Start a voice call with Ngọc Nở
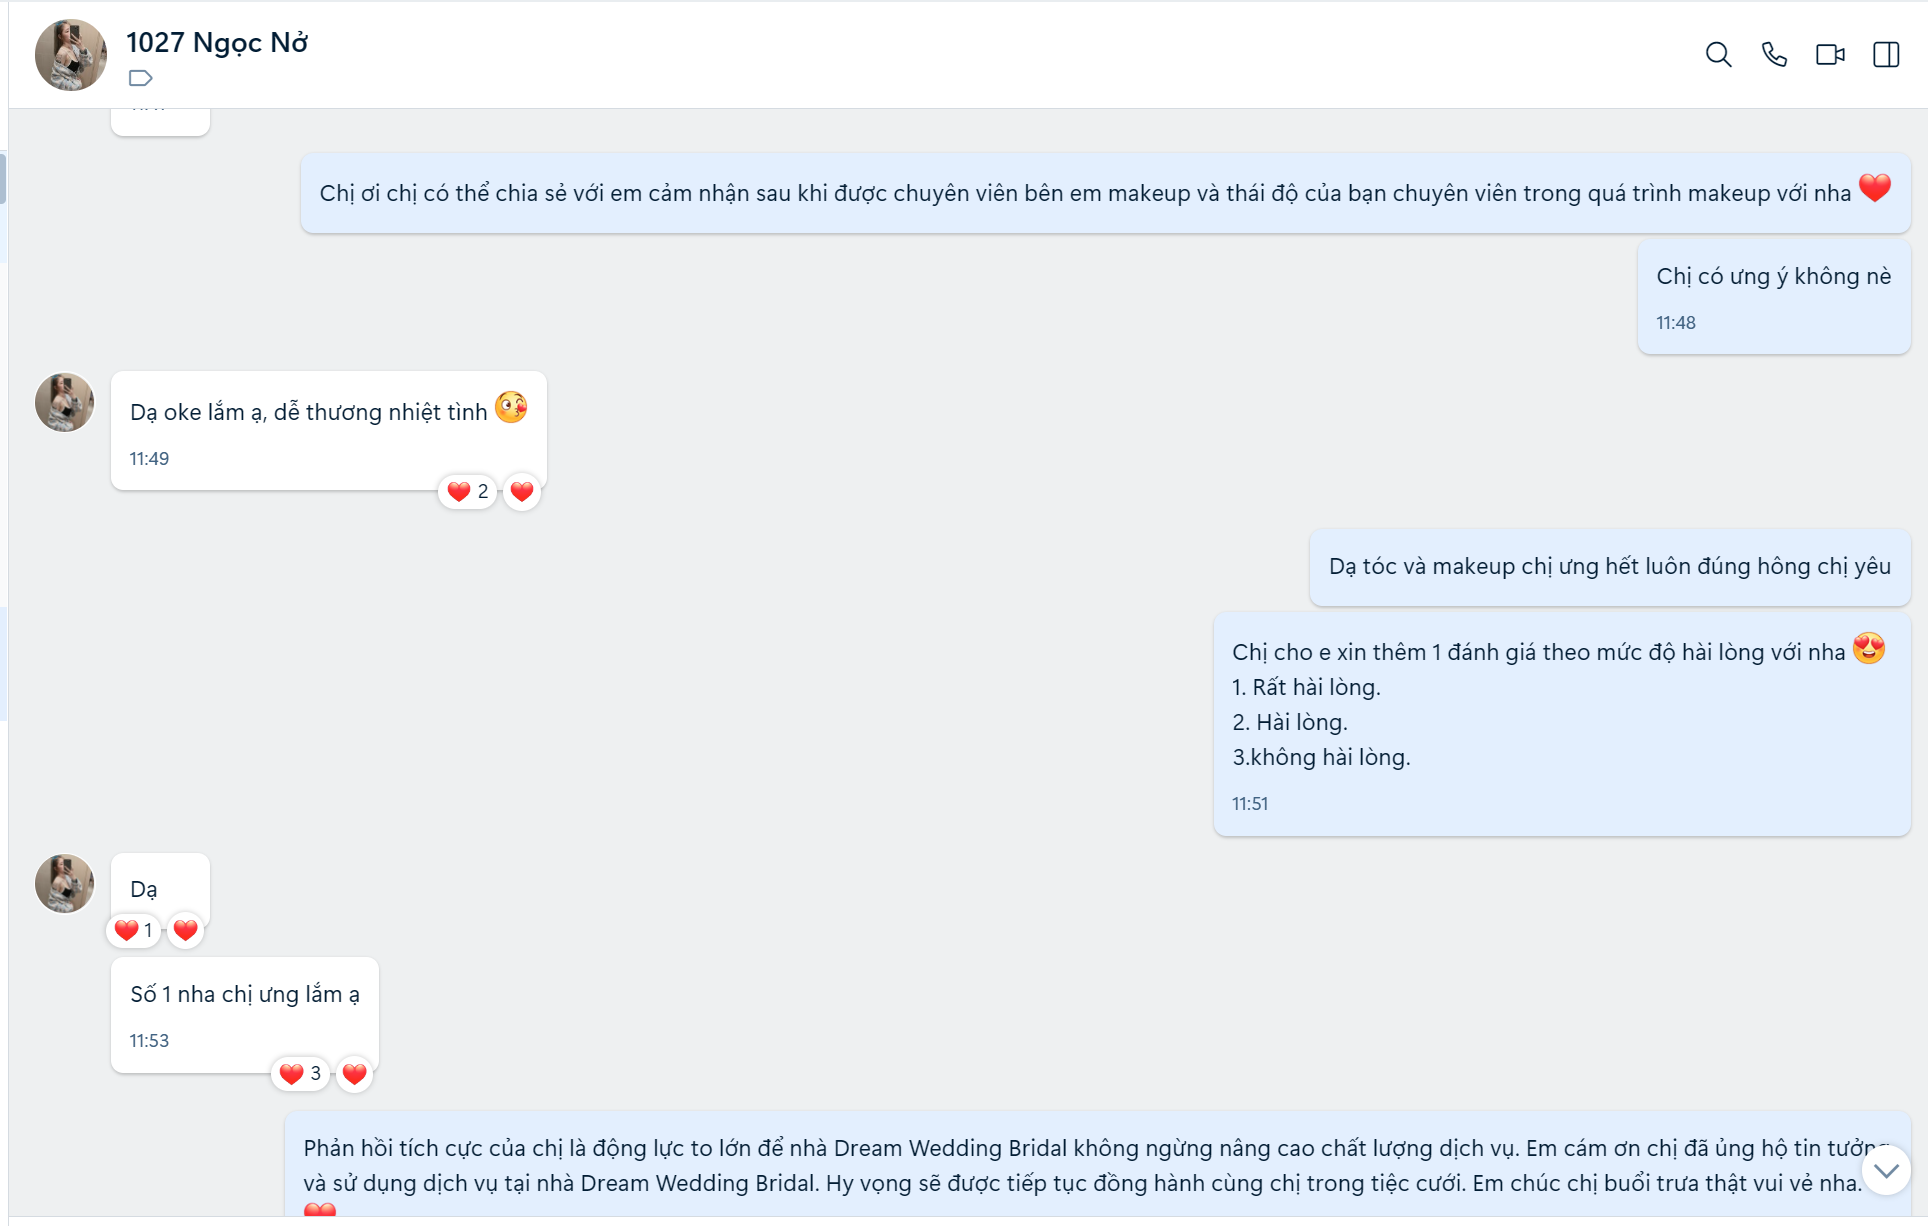The width and height of the screenshot is (1928, 1226). click(1774, 54)
